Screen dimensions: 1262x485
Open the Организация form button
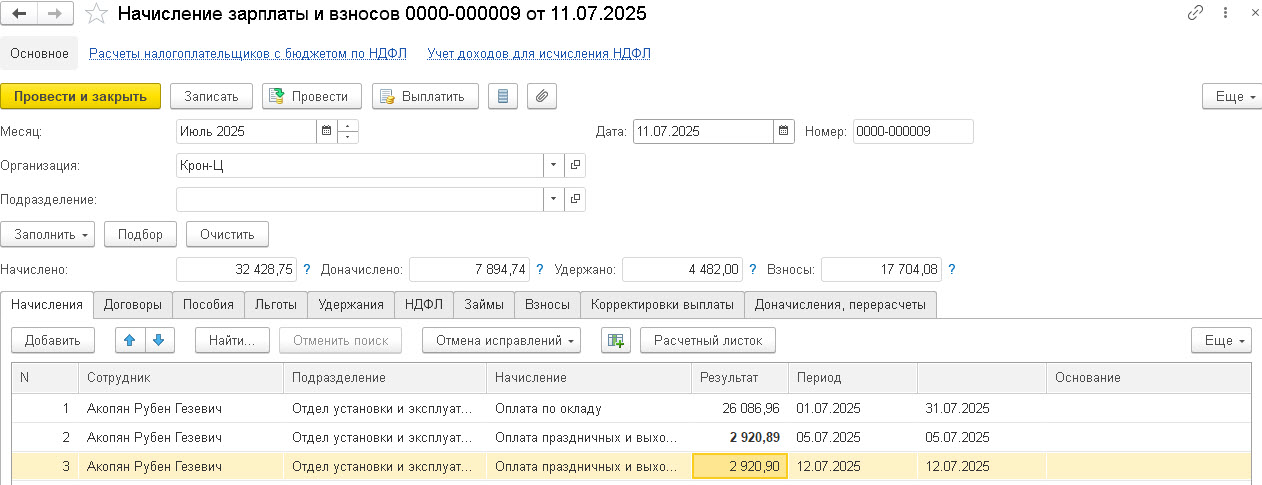click(x=576, y=165)
